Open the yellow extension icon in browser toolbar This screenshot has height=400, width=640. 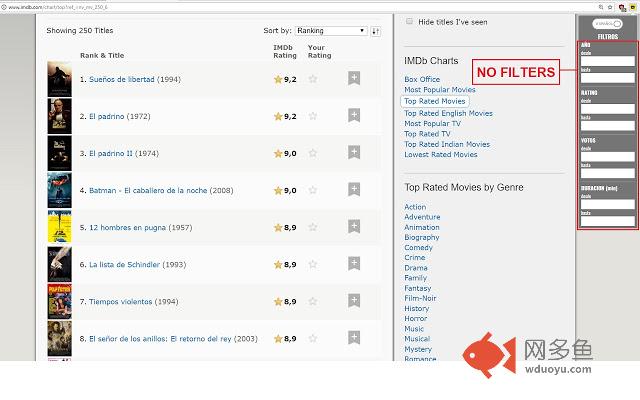point(633,7)
